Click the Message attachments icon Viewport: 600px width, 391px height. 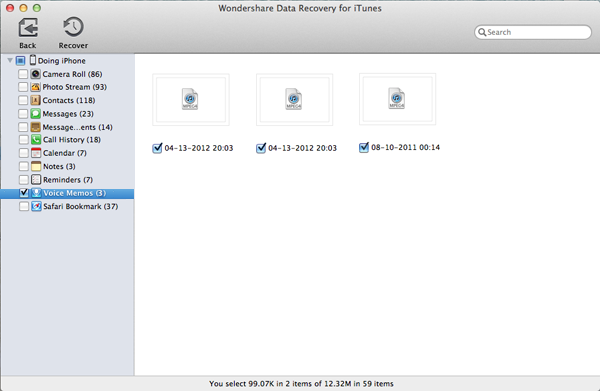pos(36,127)
